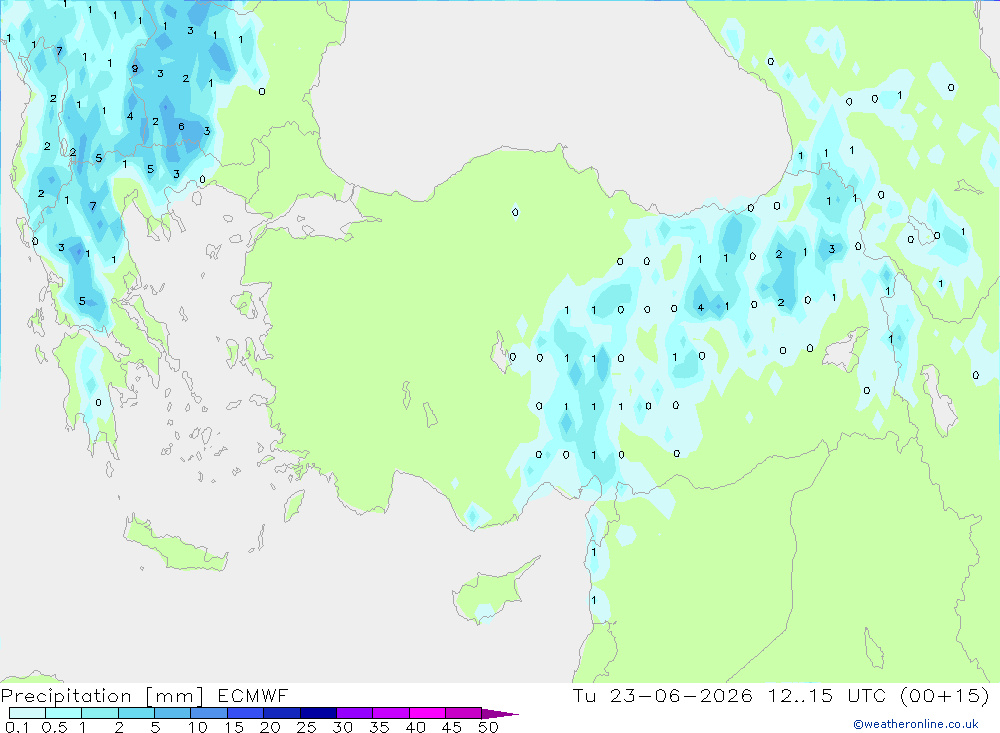Click the '0.1' legend scale label

coord(17,727)
